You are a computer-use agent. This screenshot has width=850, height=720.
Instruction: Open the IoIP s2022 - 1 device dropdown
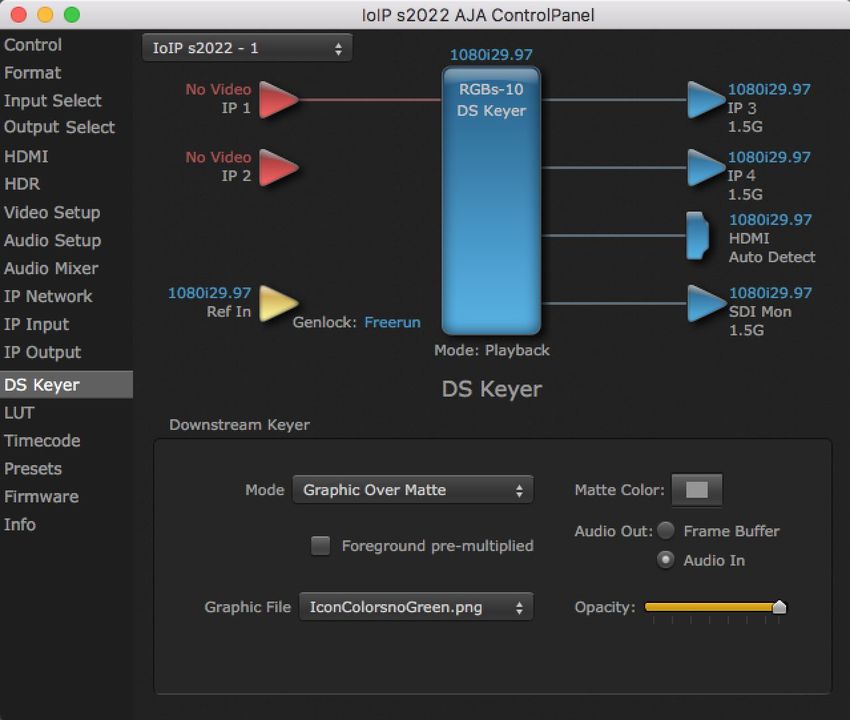click(x=247, y=48)
